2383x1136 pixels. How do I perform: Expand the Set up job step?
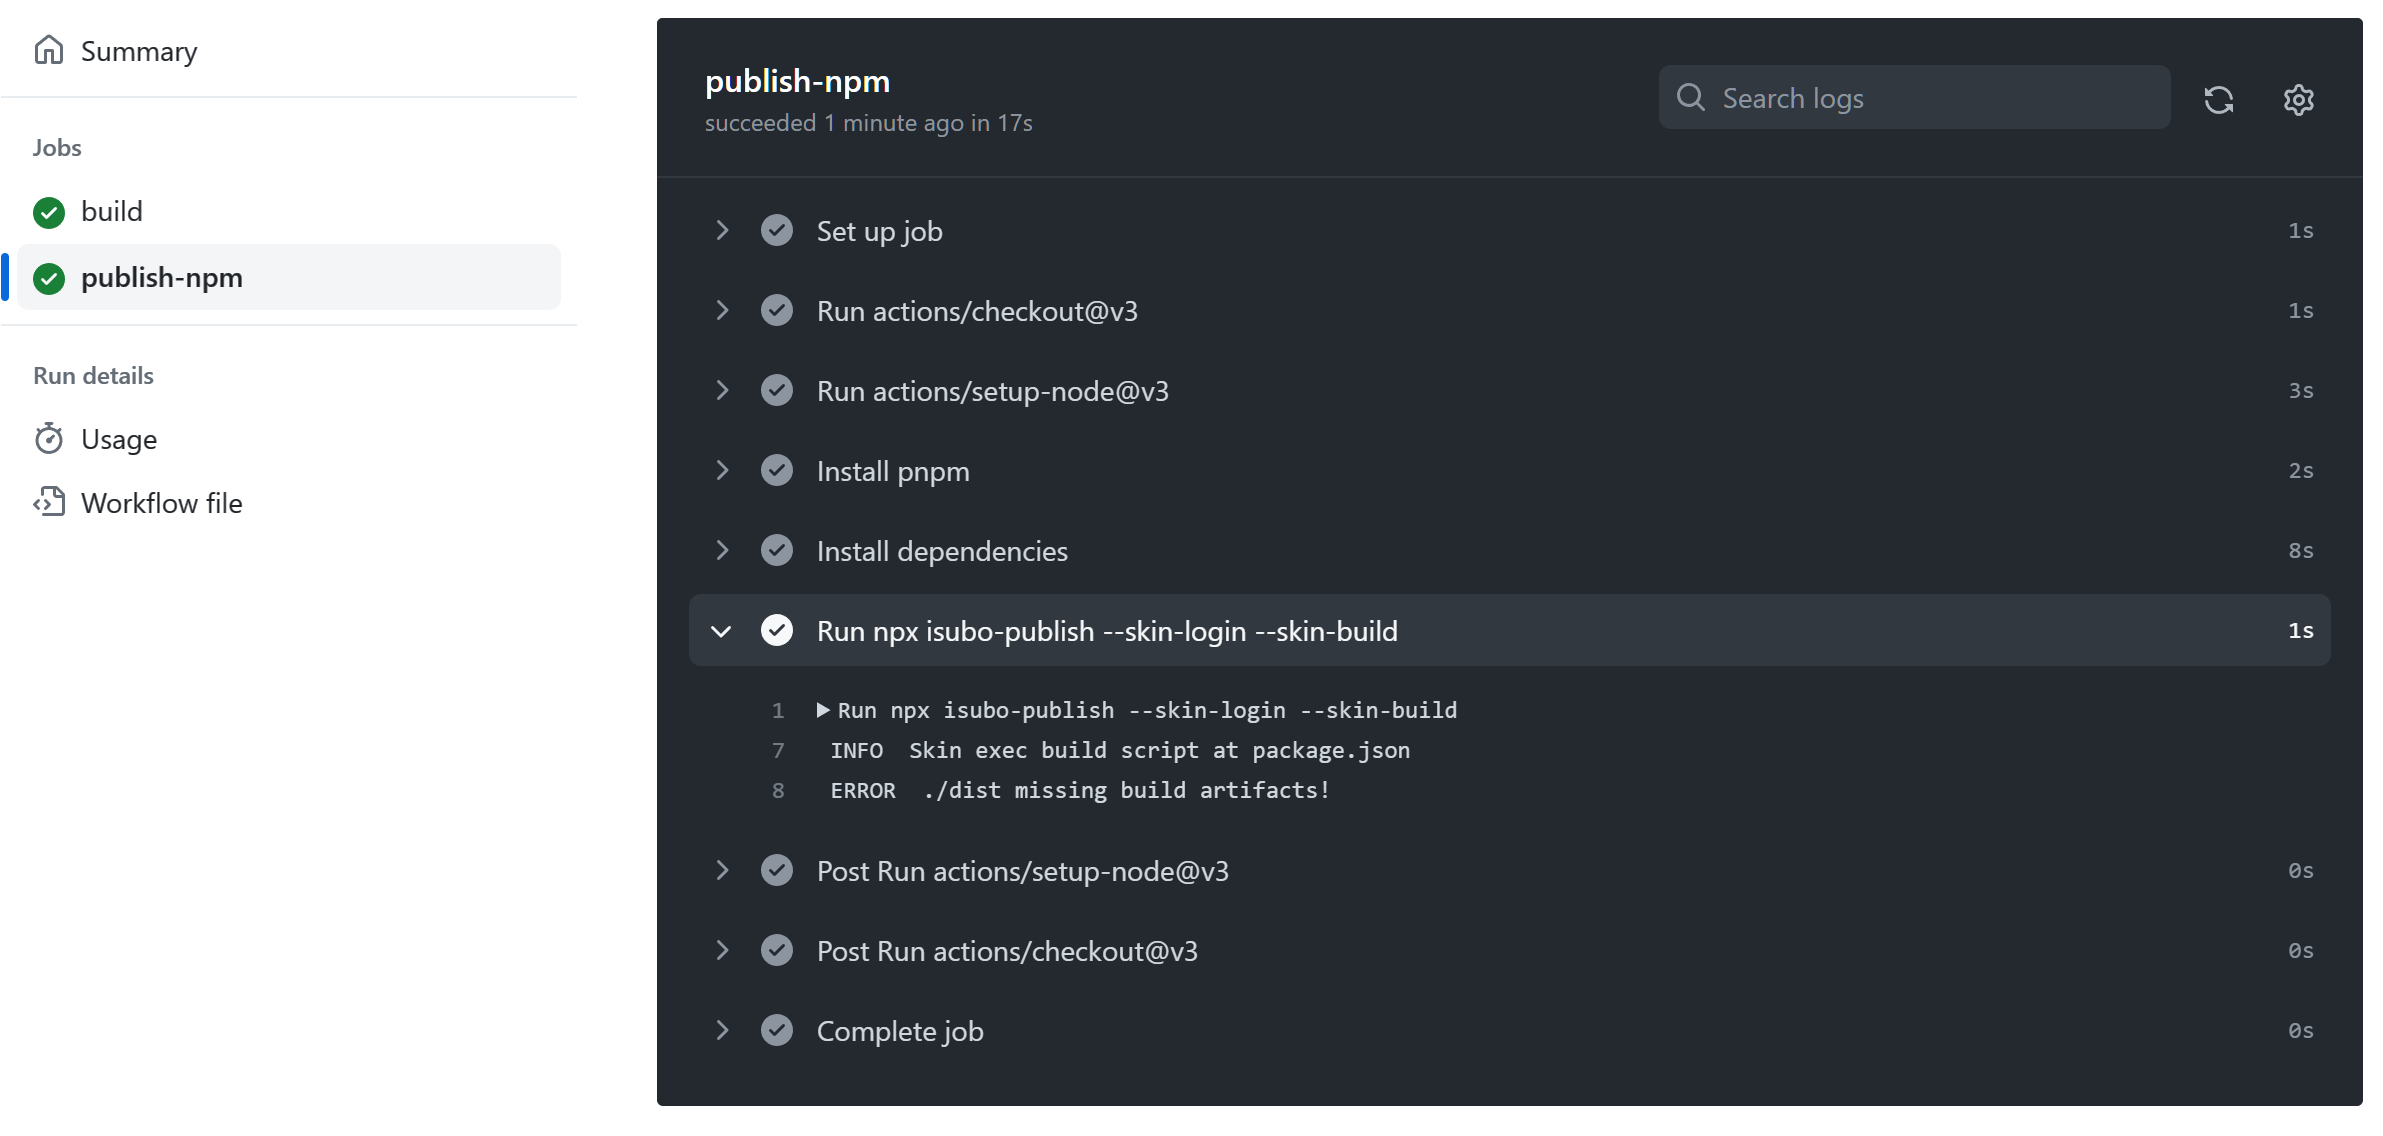coord(722,230)
